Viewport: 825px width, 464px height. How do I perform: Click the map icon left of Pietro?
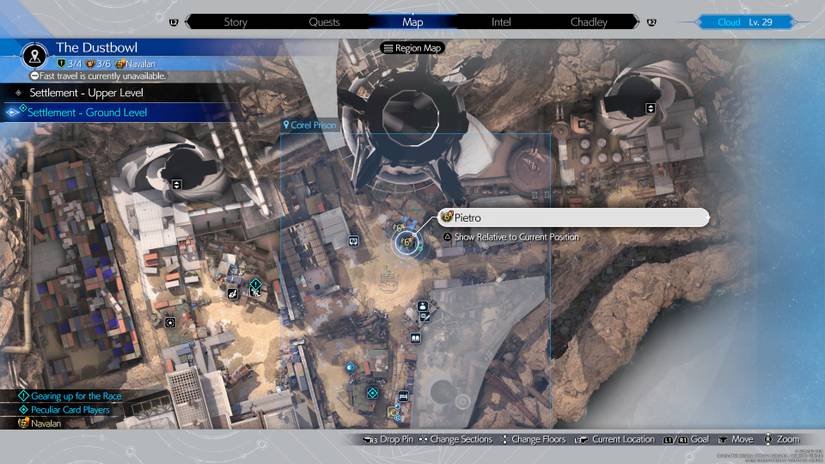pyautogui.click(x=354, y=241)
